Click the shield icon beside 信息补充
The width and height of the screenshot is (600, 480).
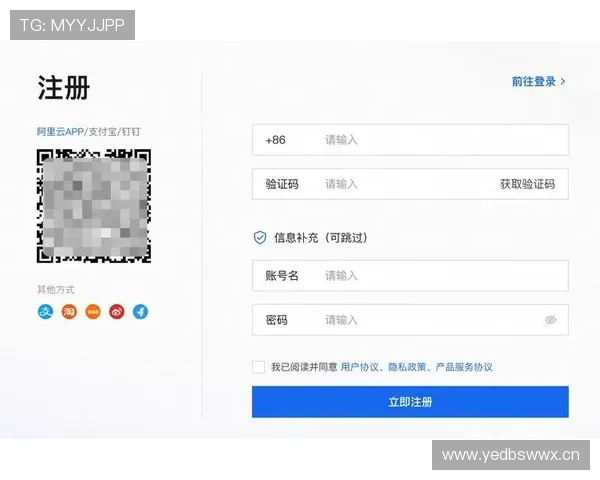260,238
